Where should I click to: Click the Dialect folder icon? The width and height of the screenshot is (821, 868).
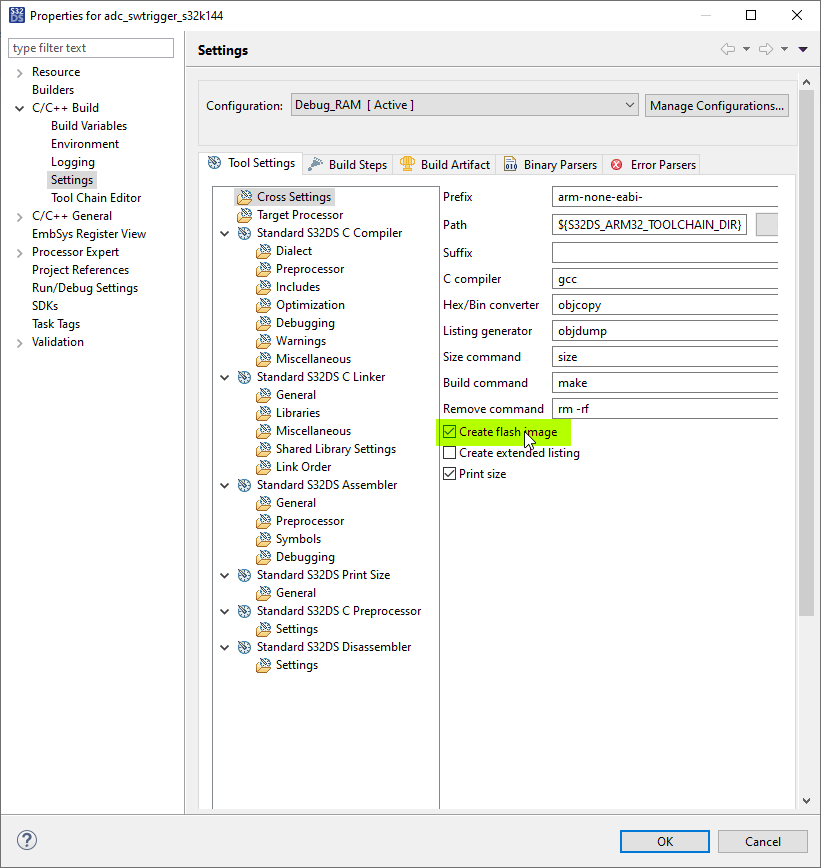264,251
